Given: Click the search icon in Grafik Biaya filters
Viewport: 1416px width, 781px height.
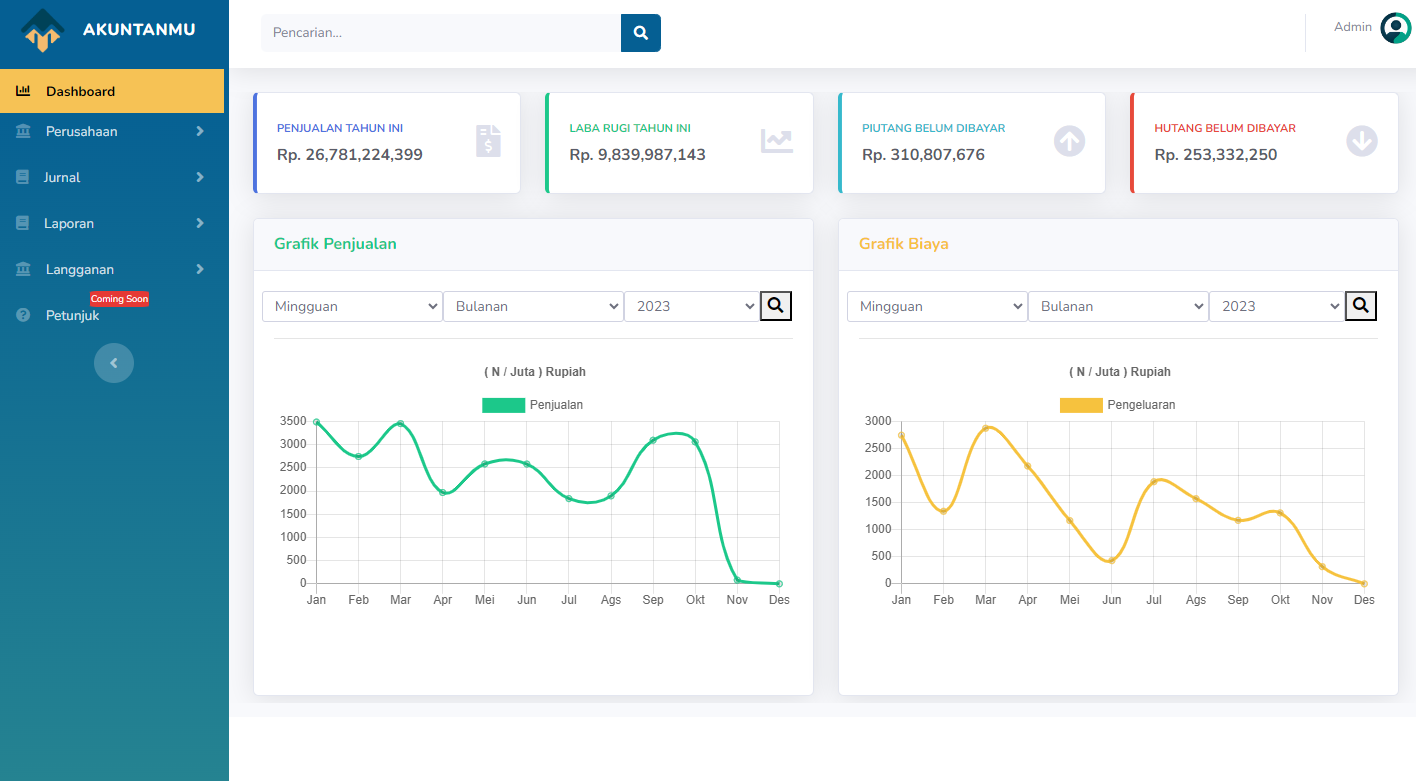Looking at the screenshot, I should (1361, 306).
